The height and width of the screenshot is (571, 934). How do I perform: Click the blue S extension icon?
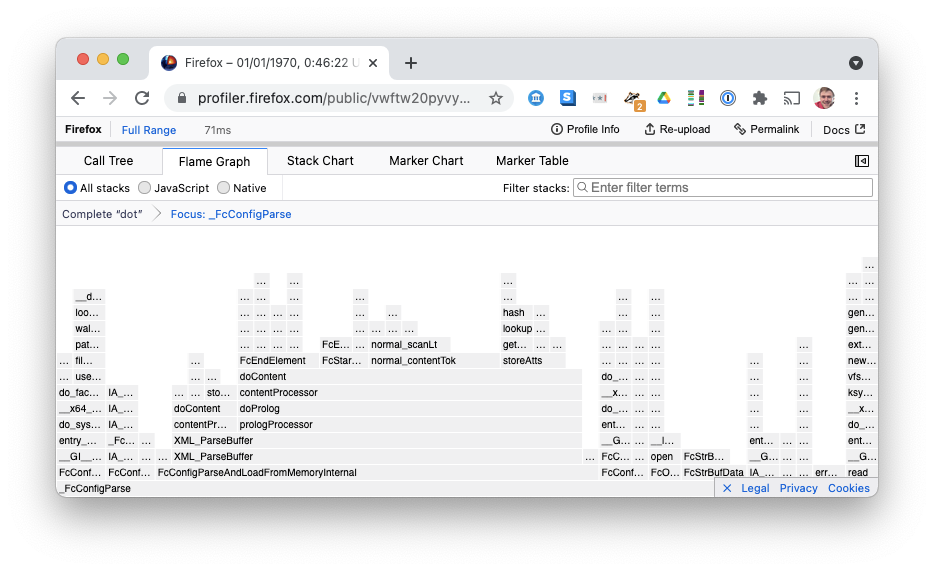coord(568,98)
